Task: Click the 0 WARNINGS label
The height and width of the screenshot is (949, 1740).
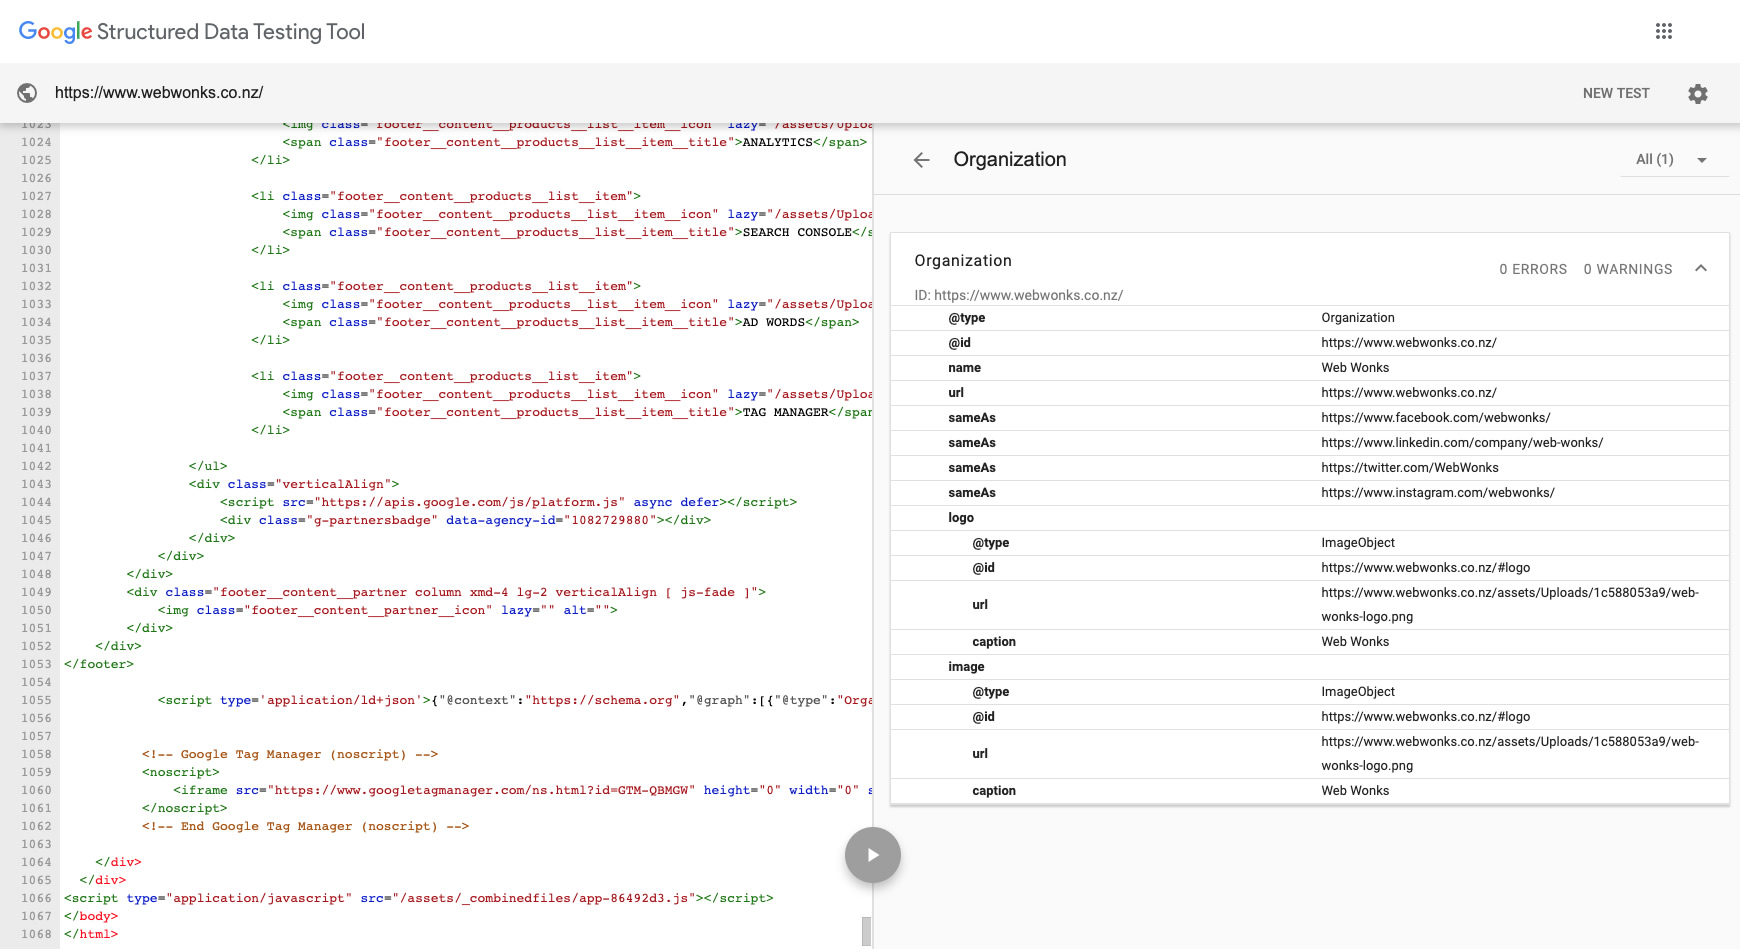Action: coord(1628,269)
